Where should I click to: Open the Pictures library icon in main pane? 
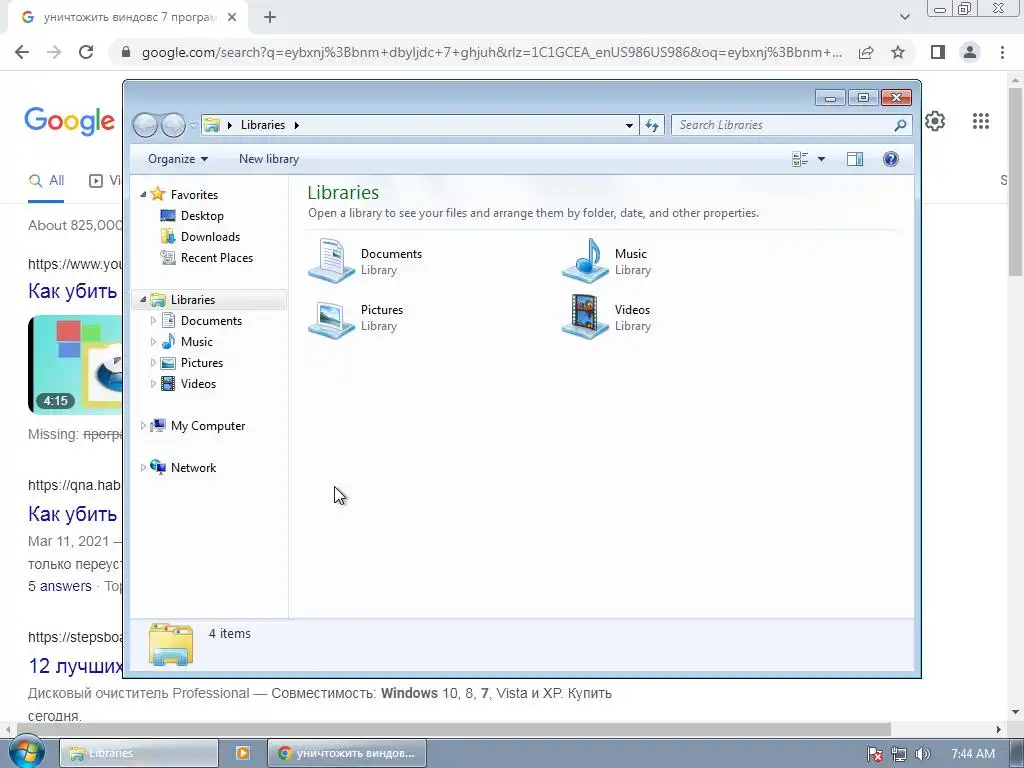[x=331, y=318]
